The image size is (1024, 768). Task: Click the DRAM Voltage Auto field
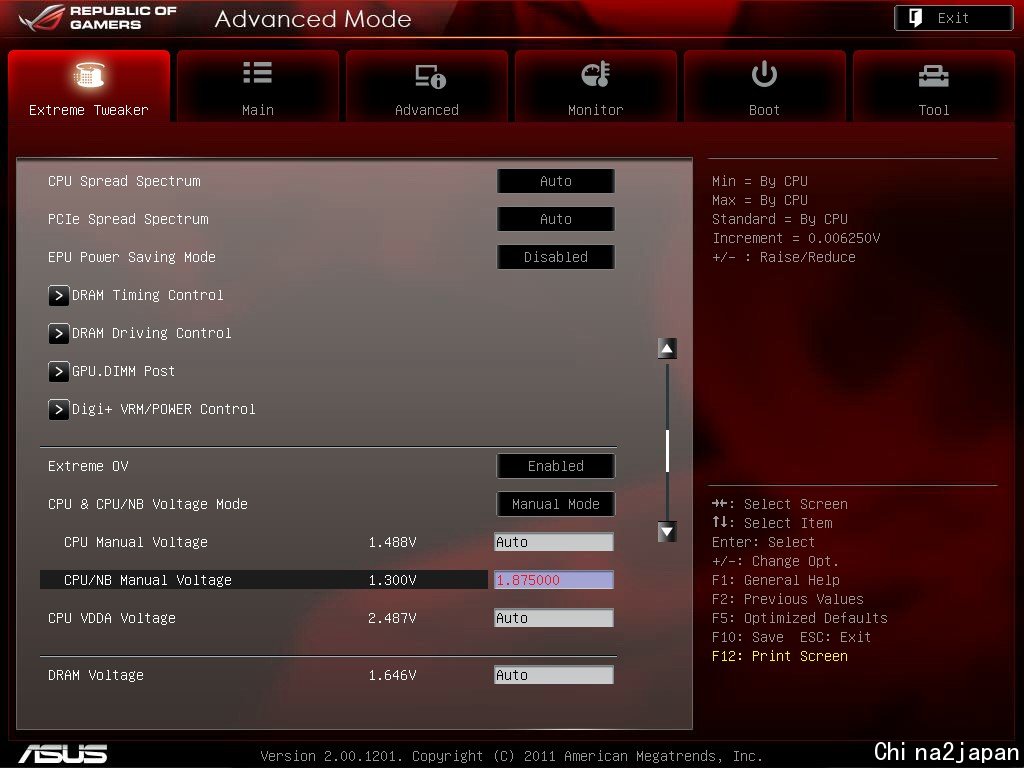click(x=554, y=675)
